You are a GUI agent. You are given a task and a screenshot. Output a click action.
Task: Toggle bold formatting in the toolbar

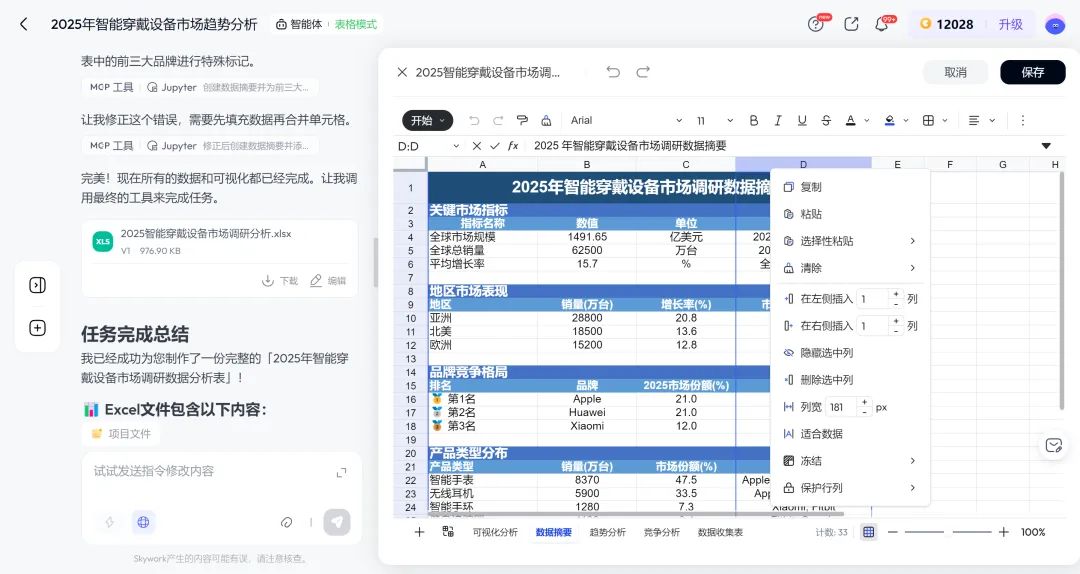pyautogui.click(x=753, y=120)
